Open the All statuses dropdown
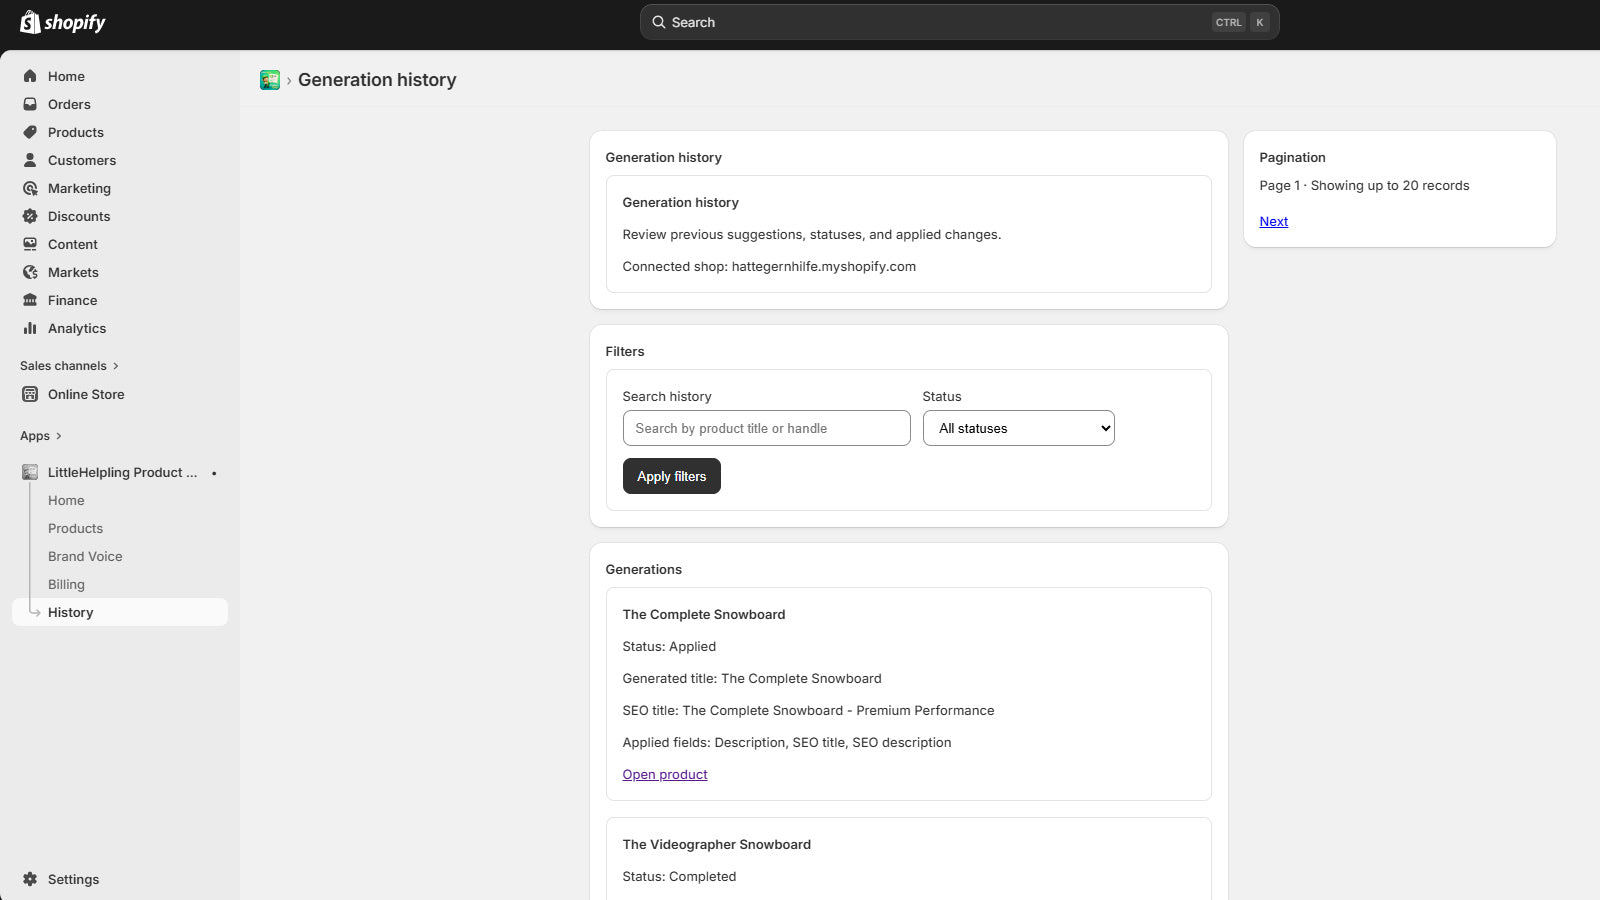Viewport: 1600px width, 900px height. pyautogui.click(x=1018, y=428)
